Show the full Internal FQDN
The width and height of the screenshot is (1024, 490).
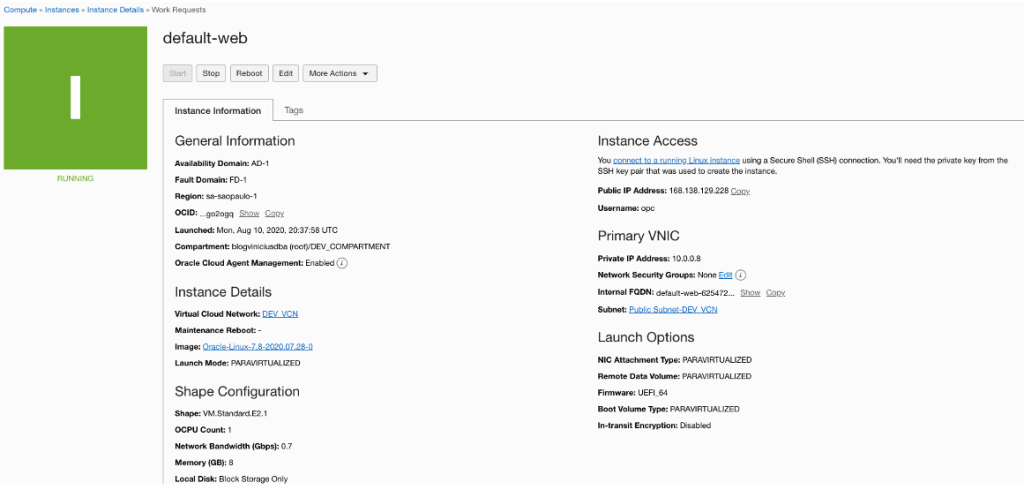[750, 293]
